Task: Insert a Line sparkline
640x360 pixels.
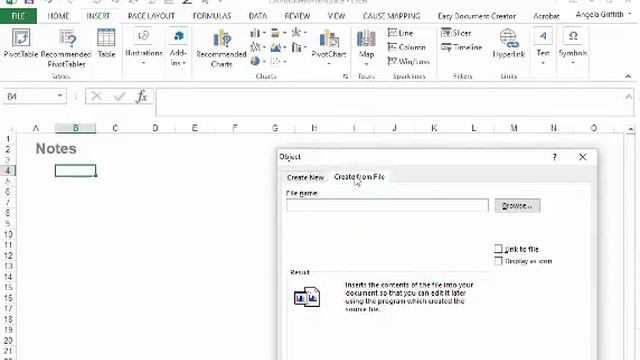Action: click(x=400, y=33)
